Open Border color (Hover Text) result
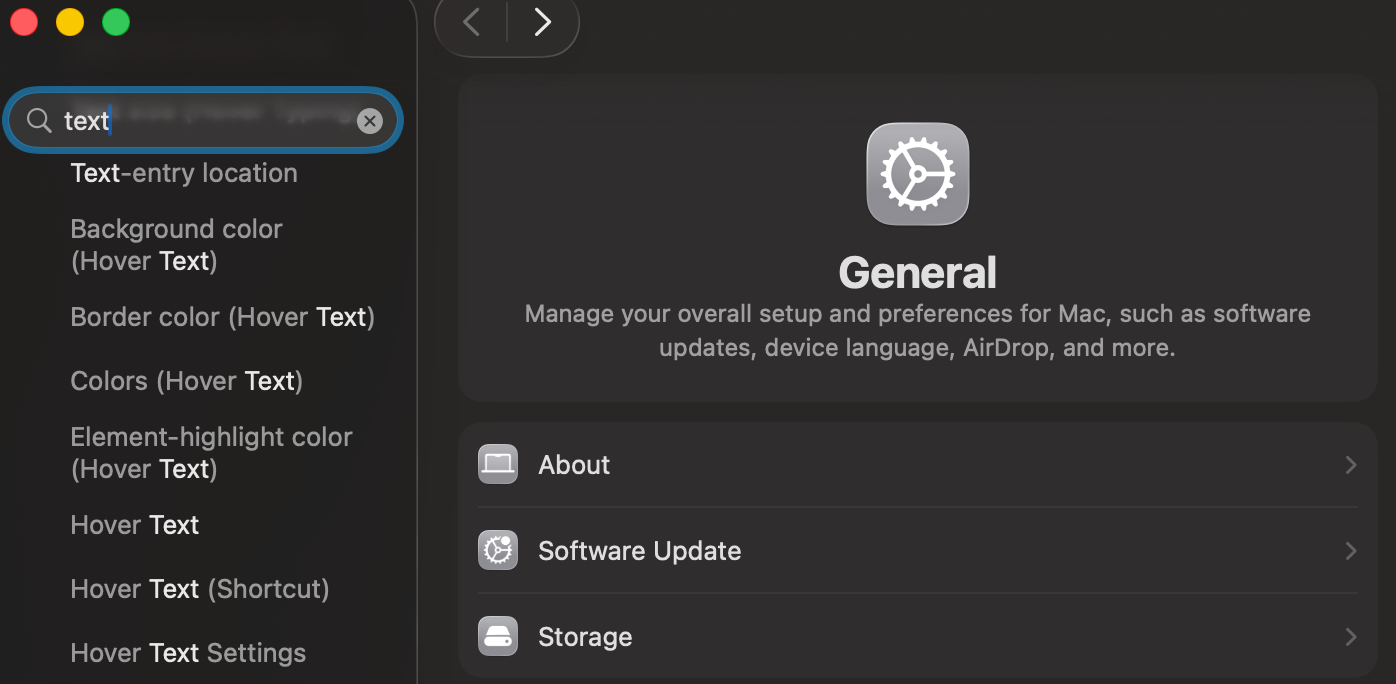1396x684 pixels. coord(222,317)
